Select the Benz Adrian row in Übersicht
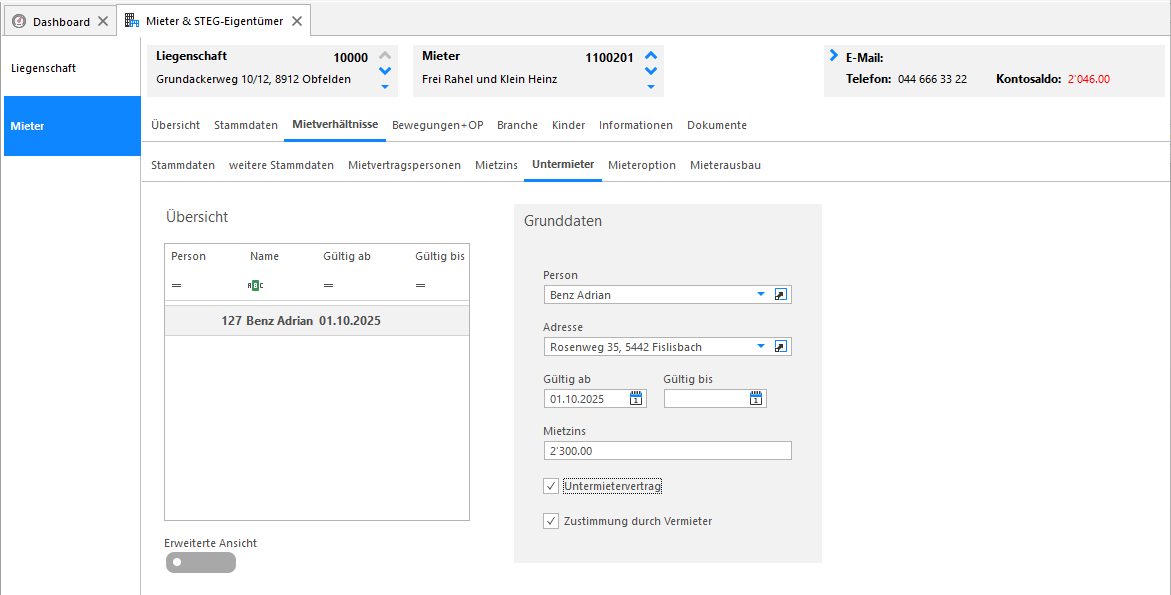Image resolution: width=1171 pixels, height=595 pixels. click(x=317, y=321)
